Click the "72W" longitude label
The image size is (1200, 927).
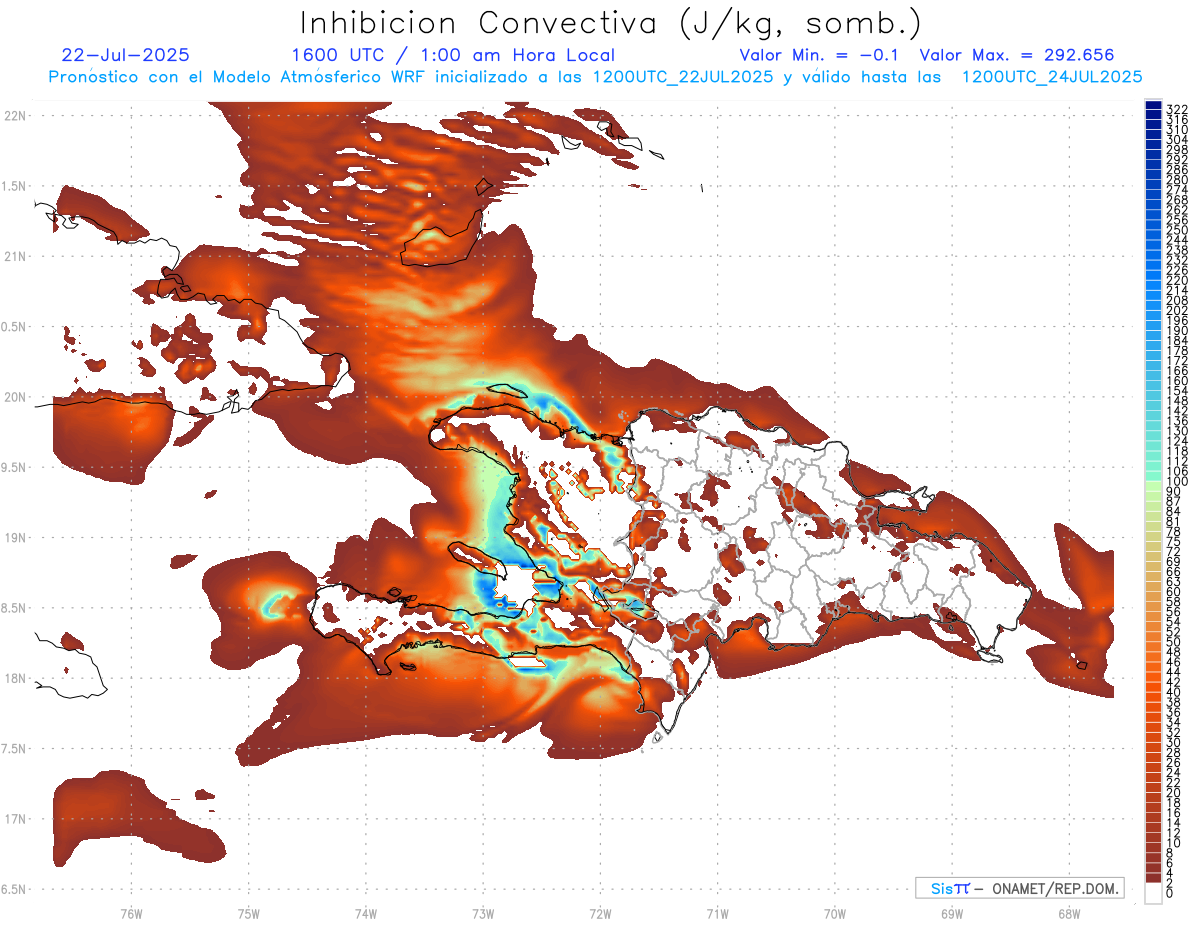(x=600, y=913)
